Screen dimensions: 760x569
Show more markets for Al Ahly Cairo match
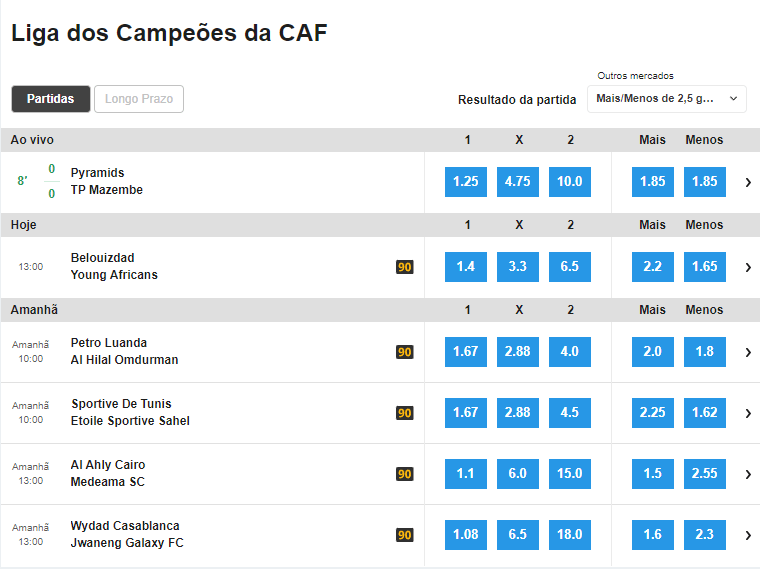748,474
